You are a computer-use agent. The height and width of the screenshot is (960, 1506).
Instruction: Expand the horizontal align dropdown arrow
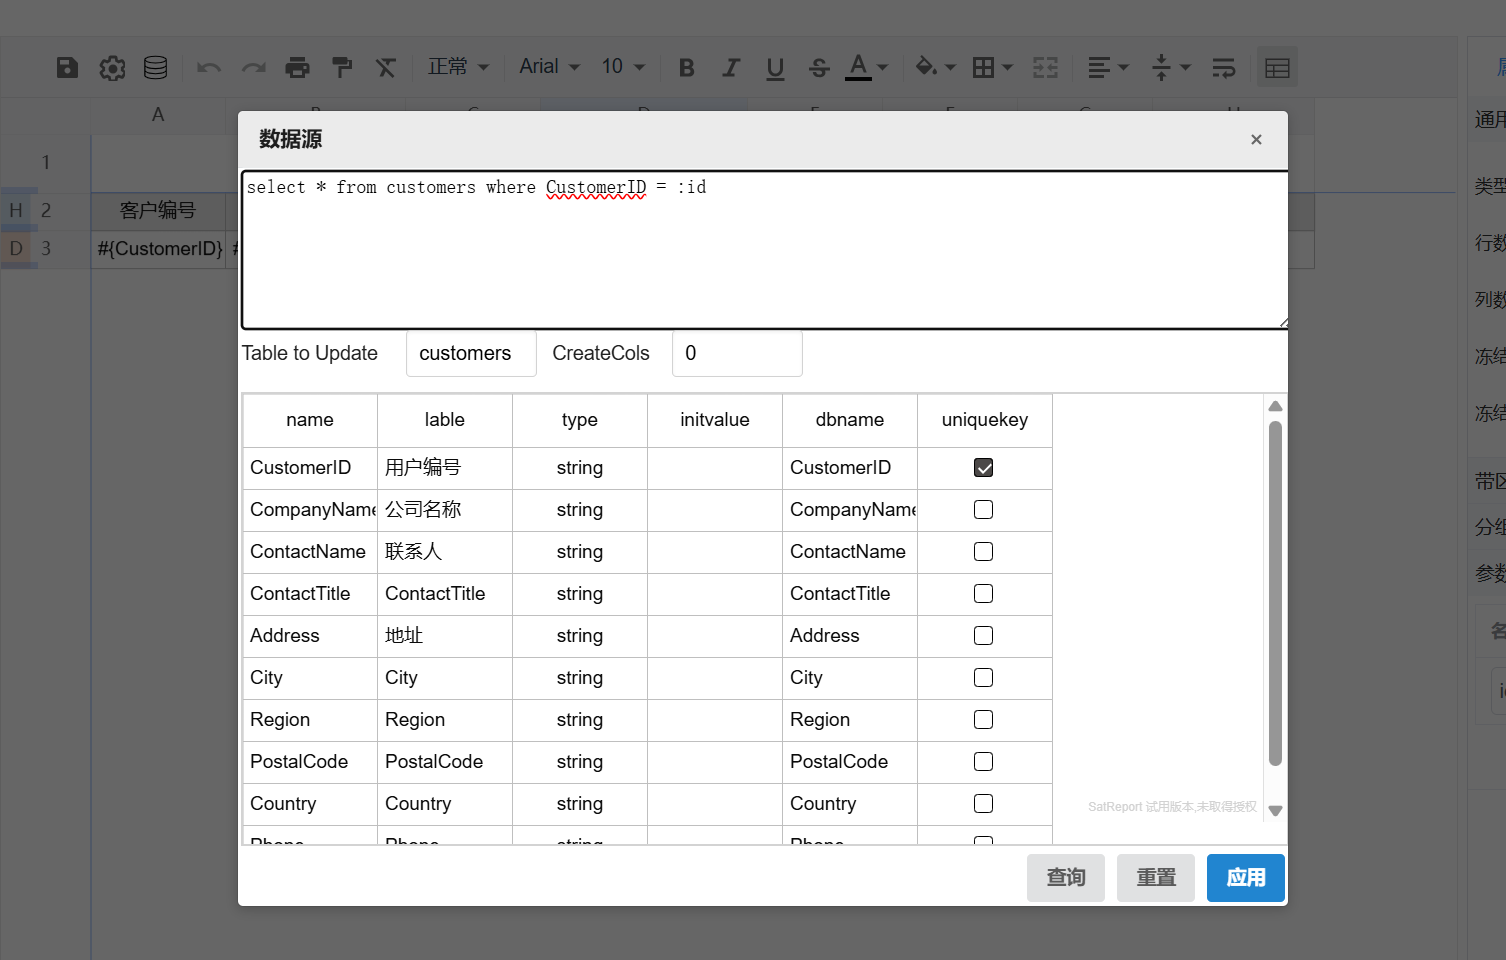click(x=1123, y=67)
